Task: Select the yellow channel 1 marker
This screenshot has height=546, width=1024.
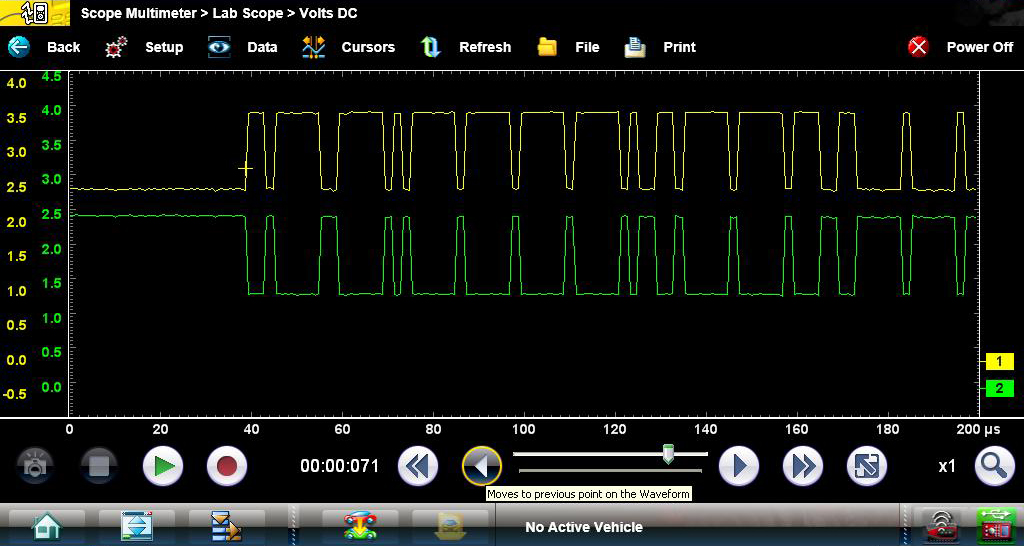Action: (x=998, y=362)
